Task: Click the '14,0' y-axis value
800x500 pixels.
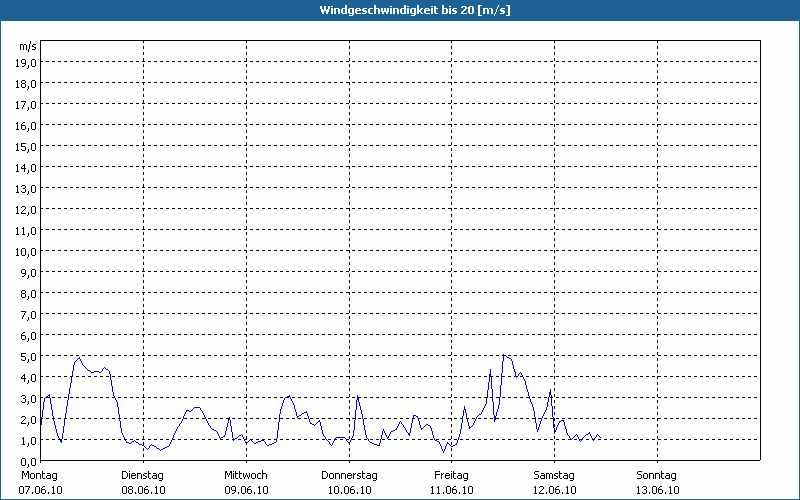Action: [26, 168]
